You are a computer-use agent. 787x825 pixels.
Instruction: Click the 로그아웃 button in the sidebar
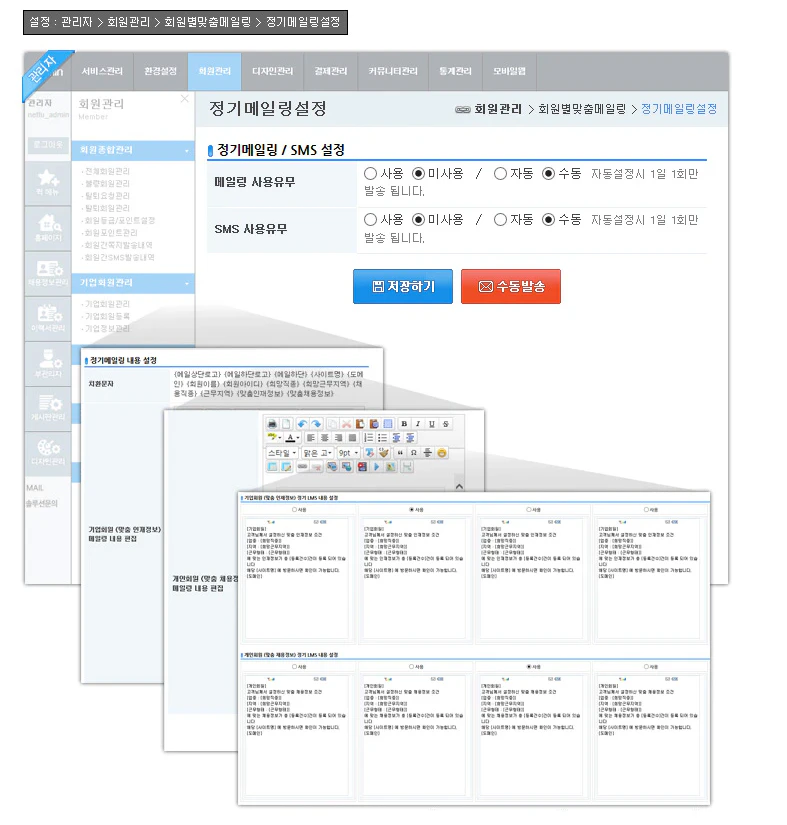point(48,145)
